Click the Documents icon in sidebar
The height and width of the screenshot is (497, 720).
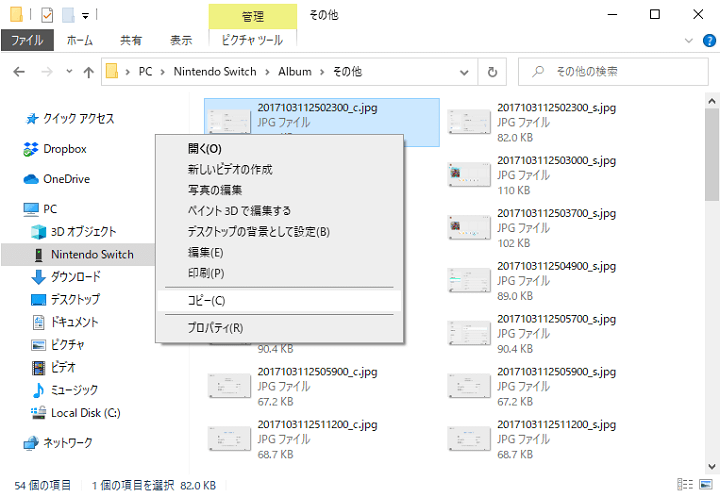(x=39, y=322)
